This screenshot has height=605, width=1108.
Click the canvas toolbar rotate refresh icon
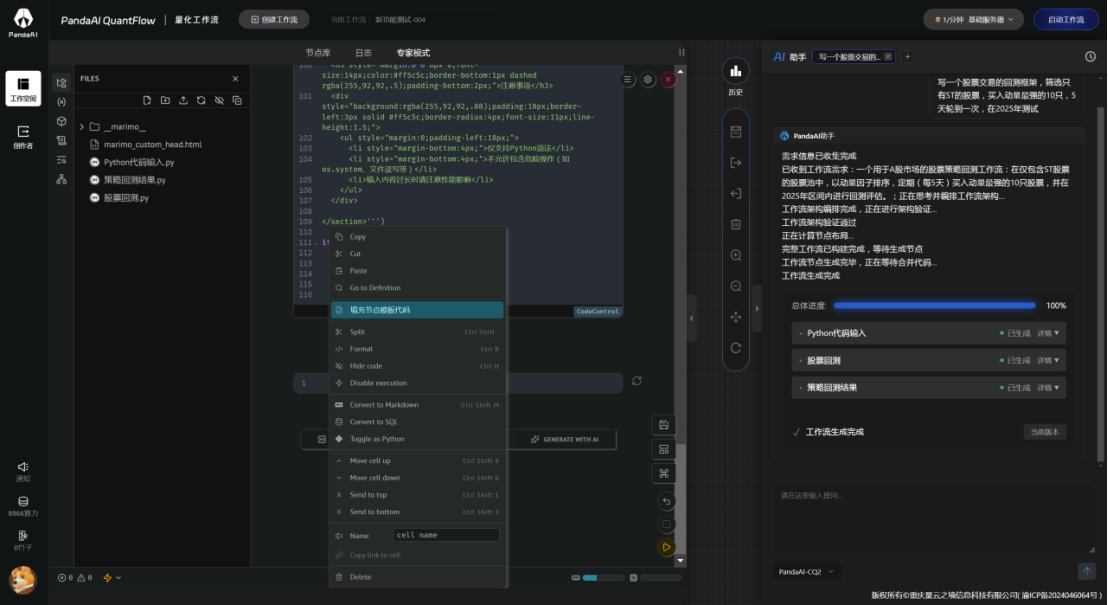click(736, 348)
